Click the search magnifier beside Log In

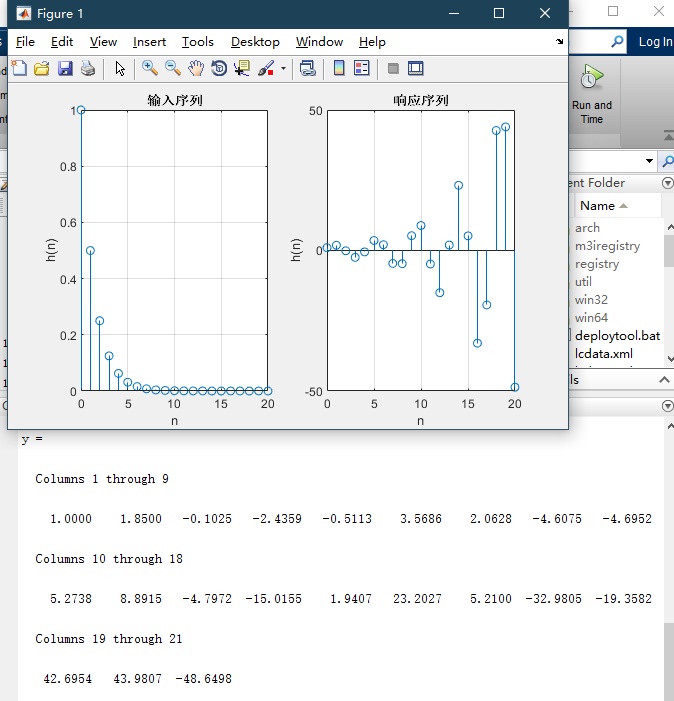coord(617,42)
